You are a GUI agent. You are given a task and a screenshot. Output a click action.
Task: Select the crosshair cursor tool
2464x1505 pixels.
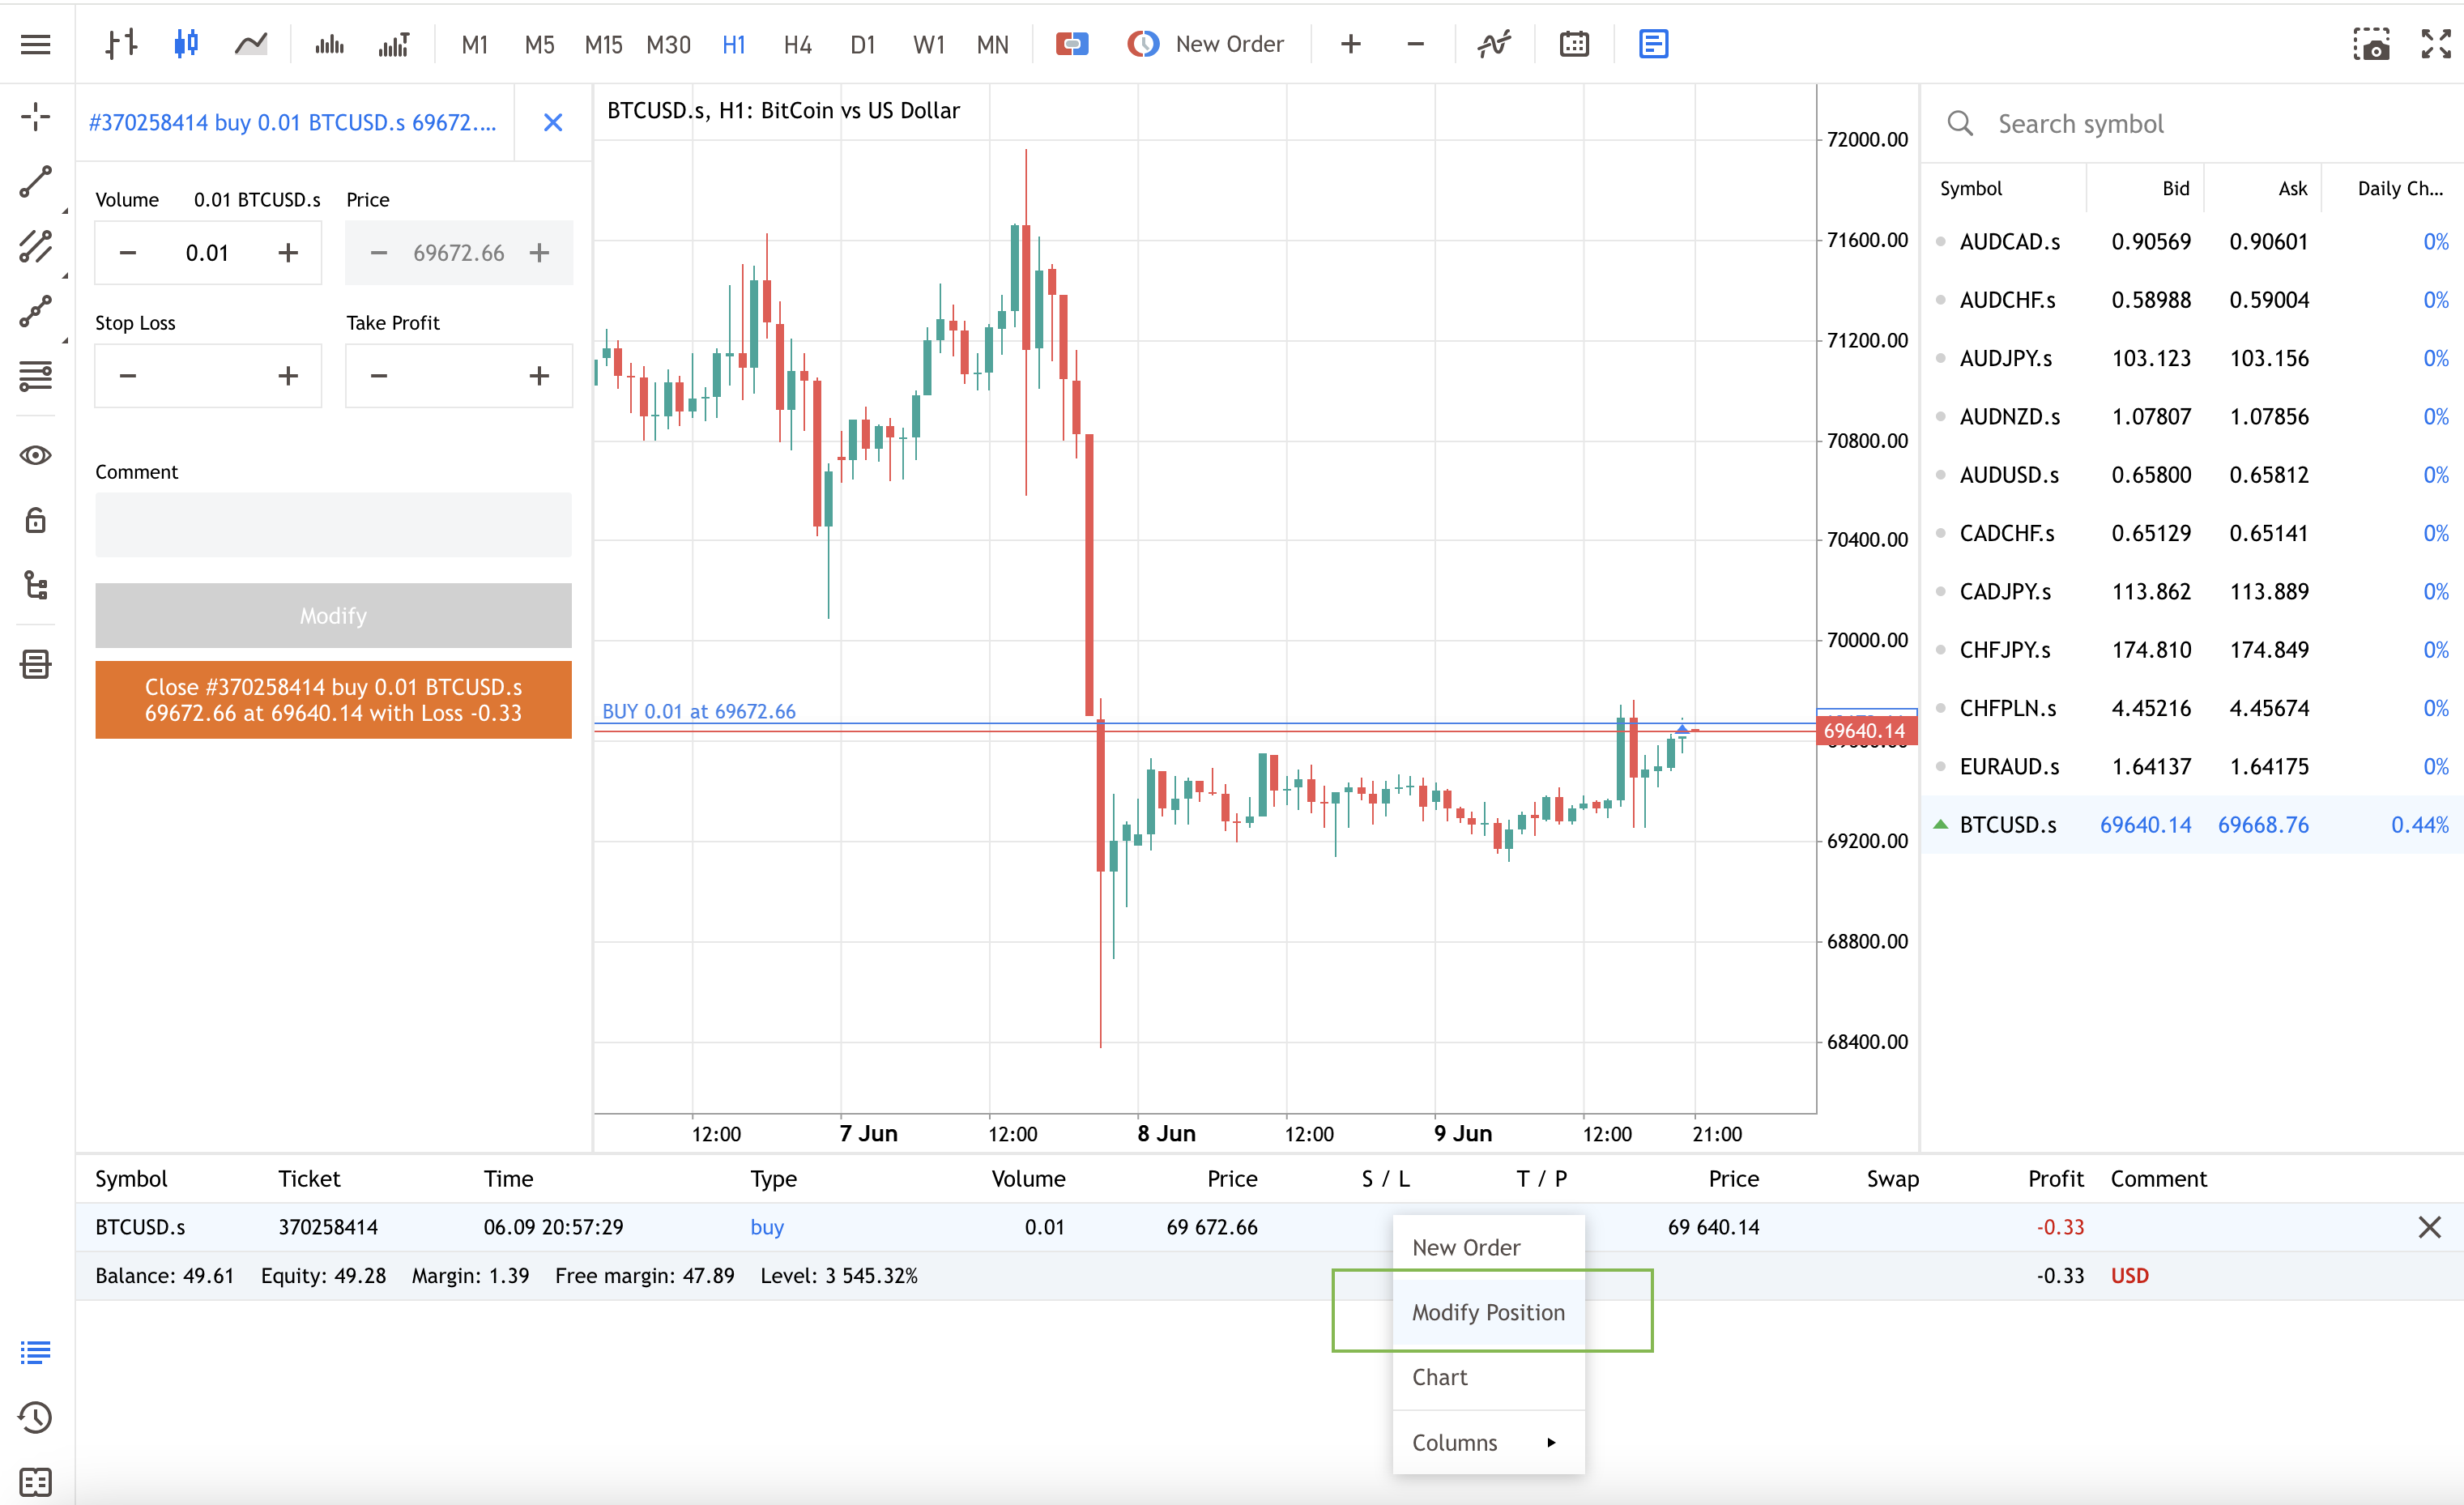36,117
